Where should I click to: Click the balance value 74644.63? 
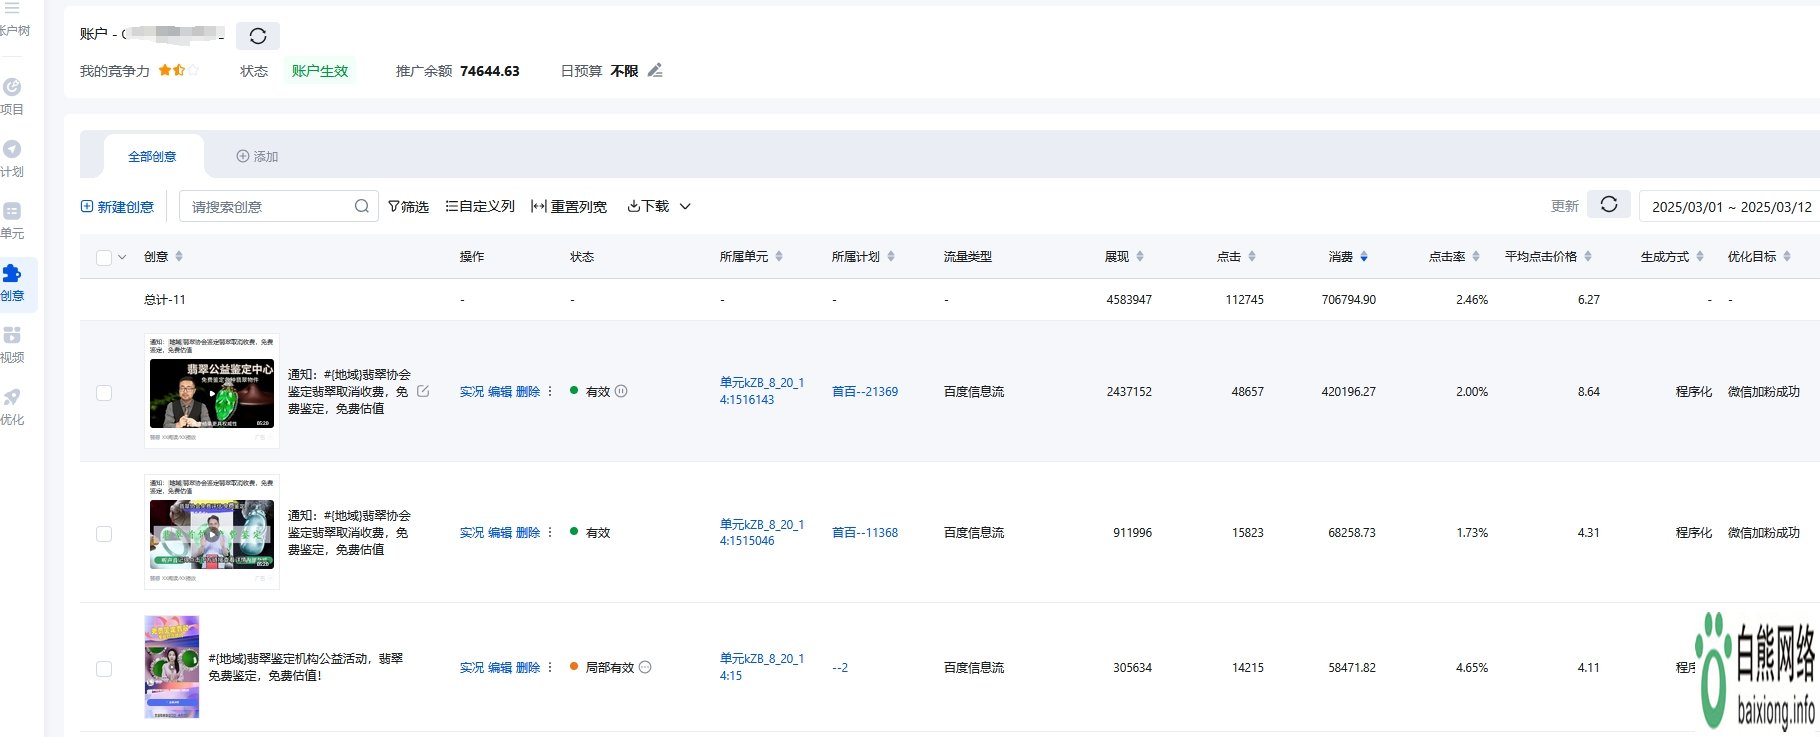click(x=490, y=71)
